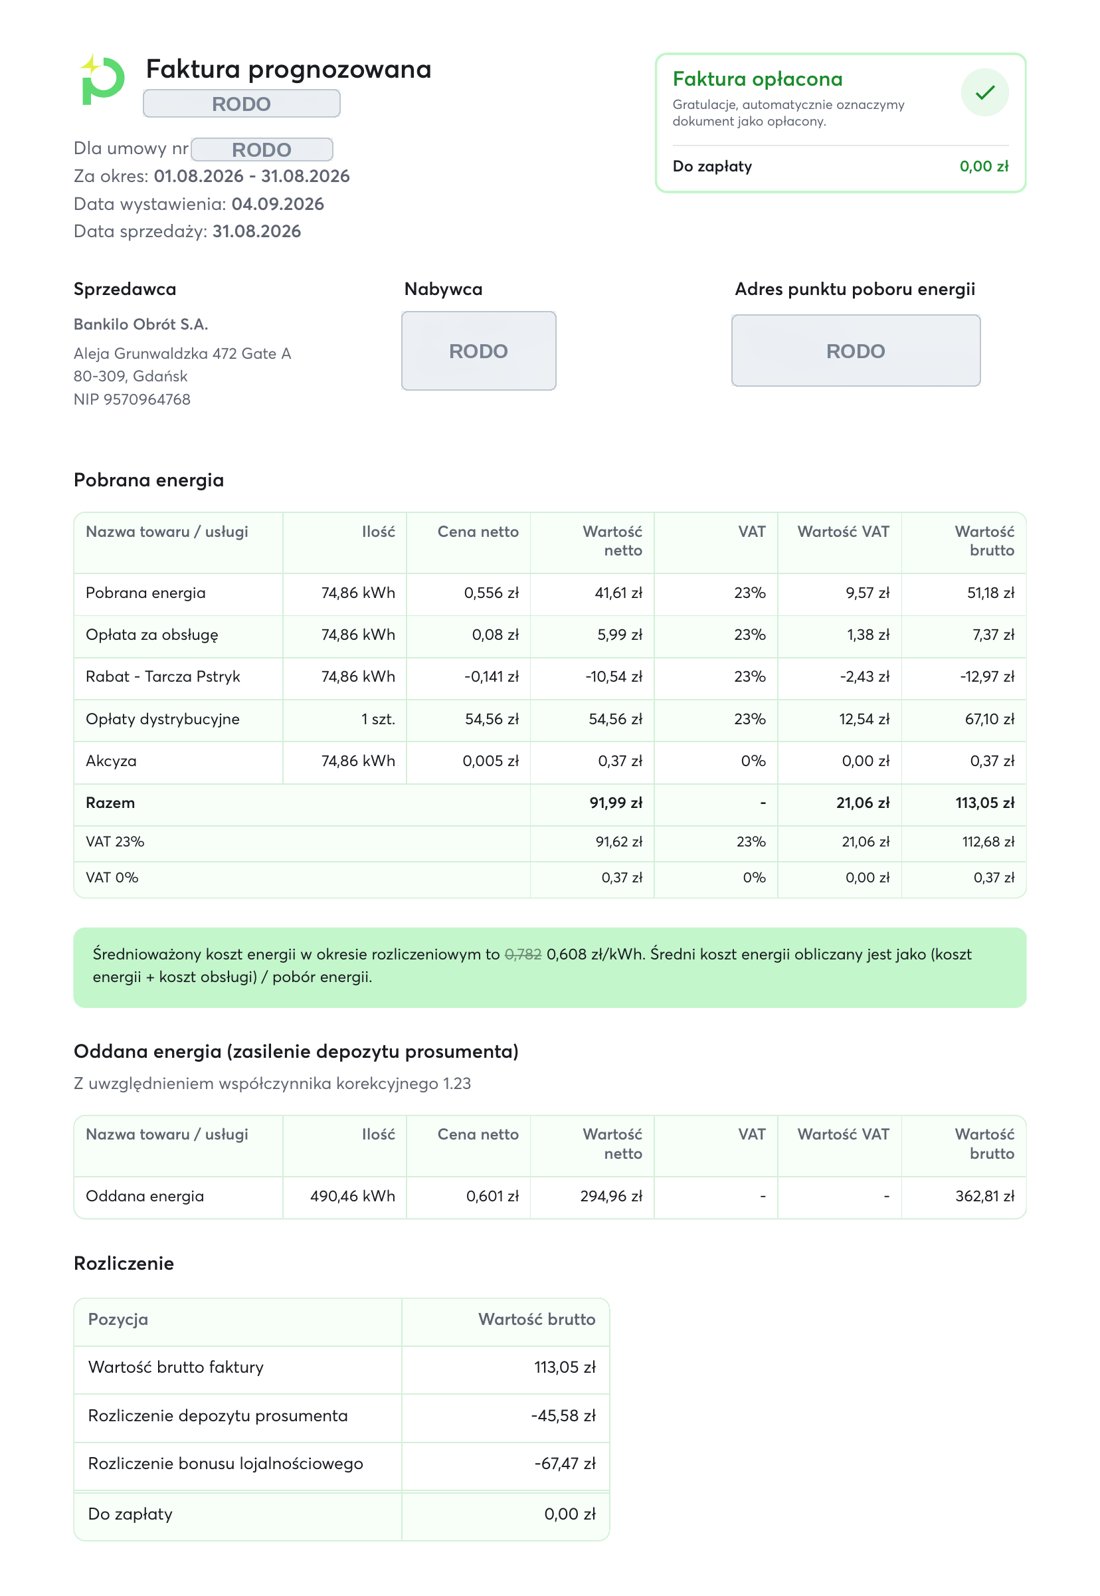This screenshot has height=1596, width=1100.
Task: Click the returned energy net value 294,96 zł
Action: (x=612, y=1196)
